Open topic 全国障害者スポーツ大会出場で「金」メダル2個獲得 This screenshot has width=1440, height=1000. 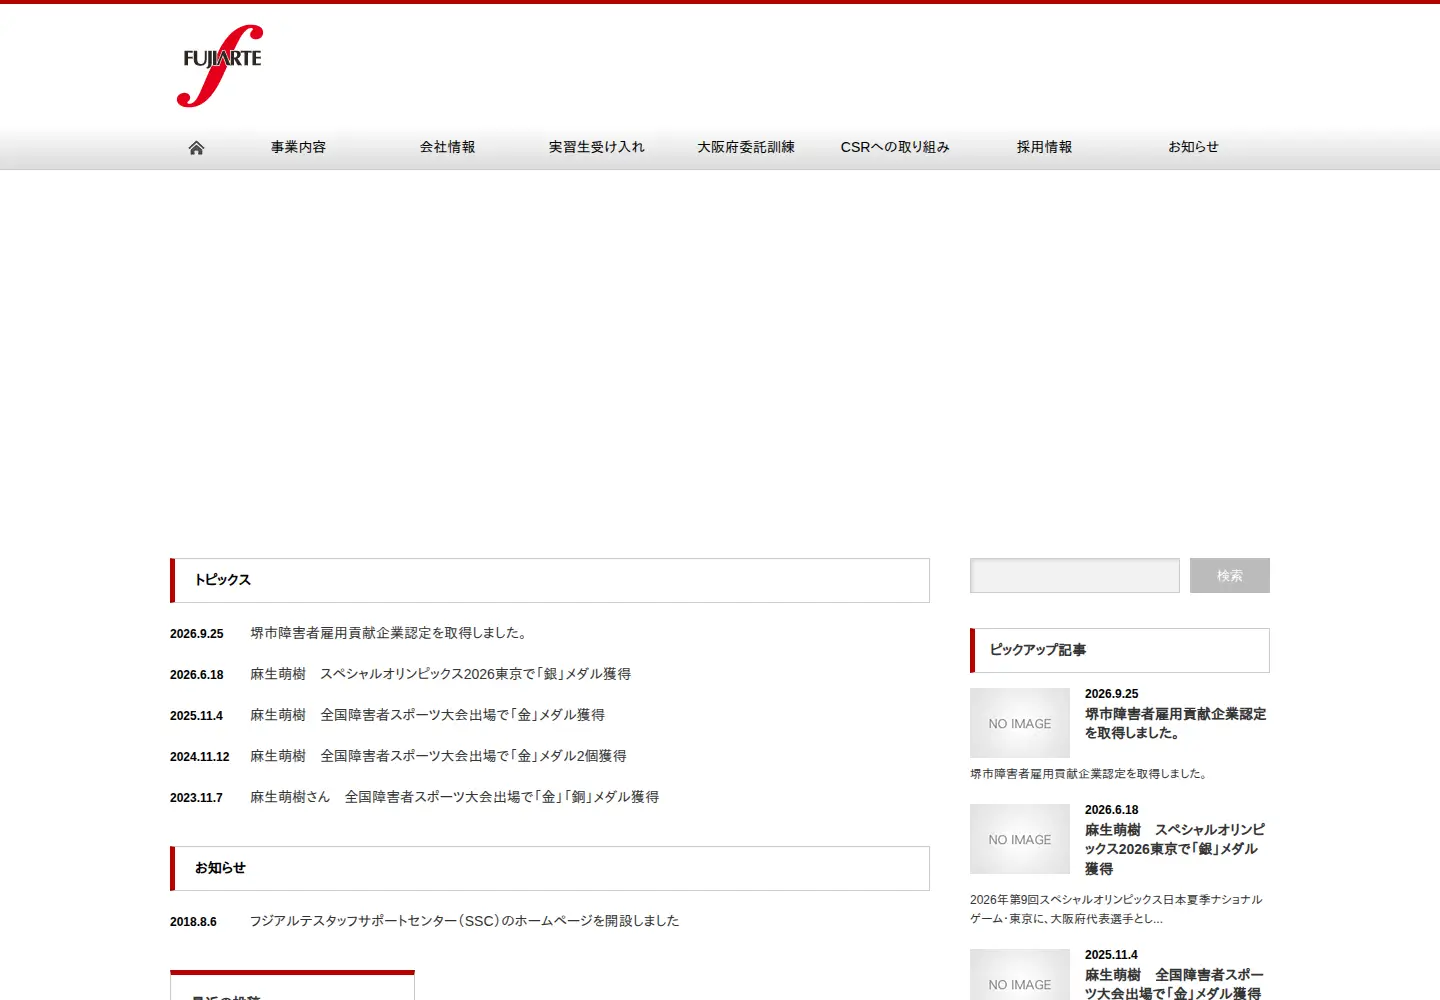pos(438,756)
